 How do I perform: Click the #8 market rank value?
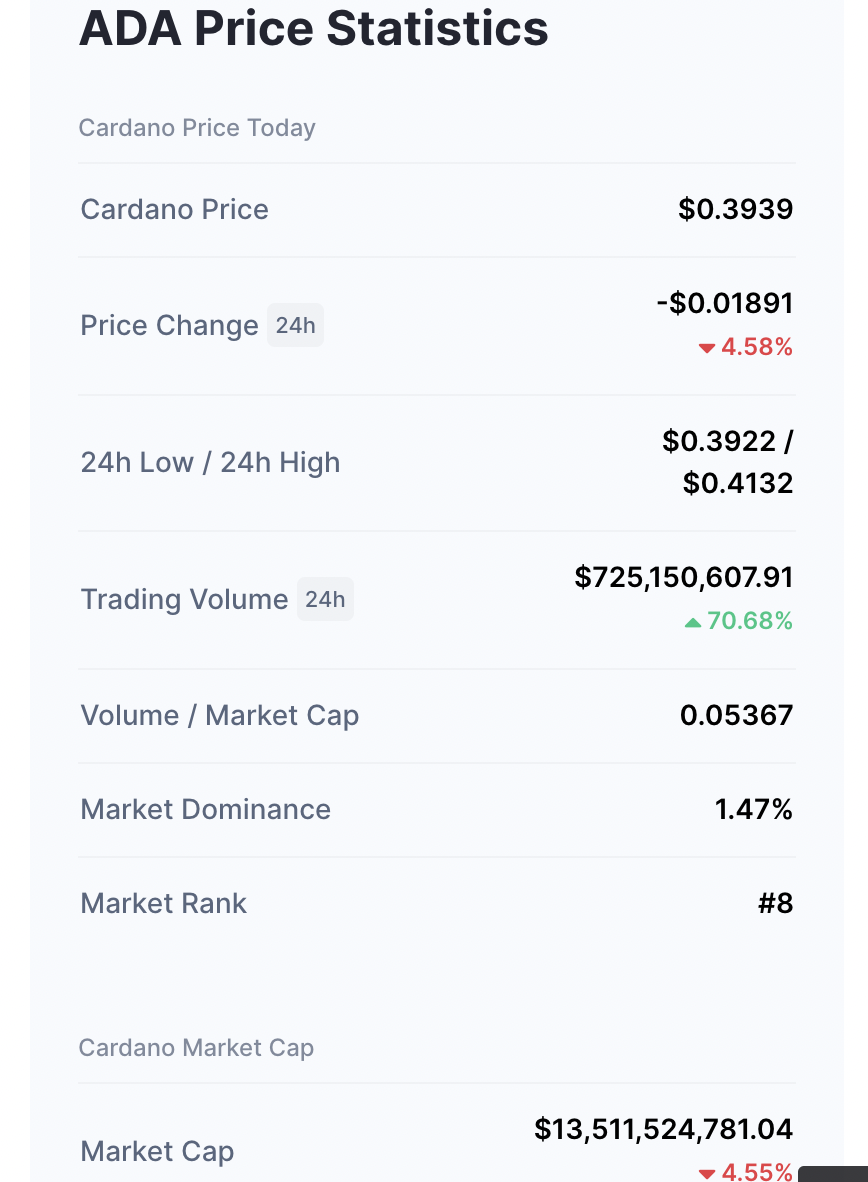[775, 903]
